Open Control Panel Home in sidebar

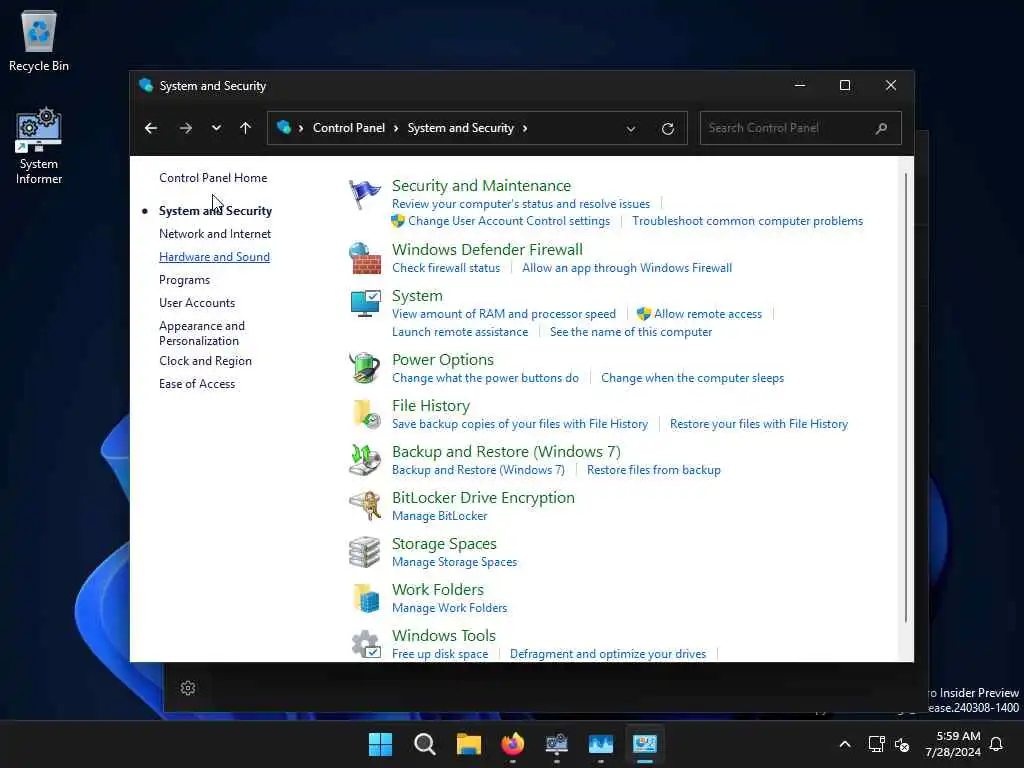(213, 178)
